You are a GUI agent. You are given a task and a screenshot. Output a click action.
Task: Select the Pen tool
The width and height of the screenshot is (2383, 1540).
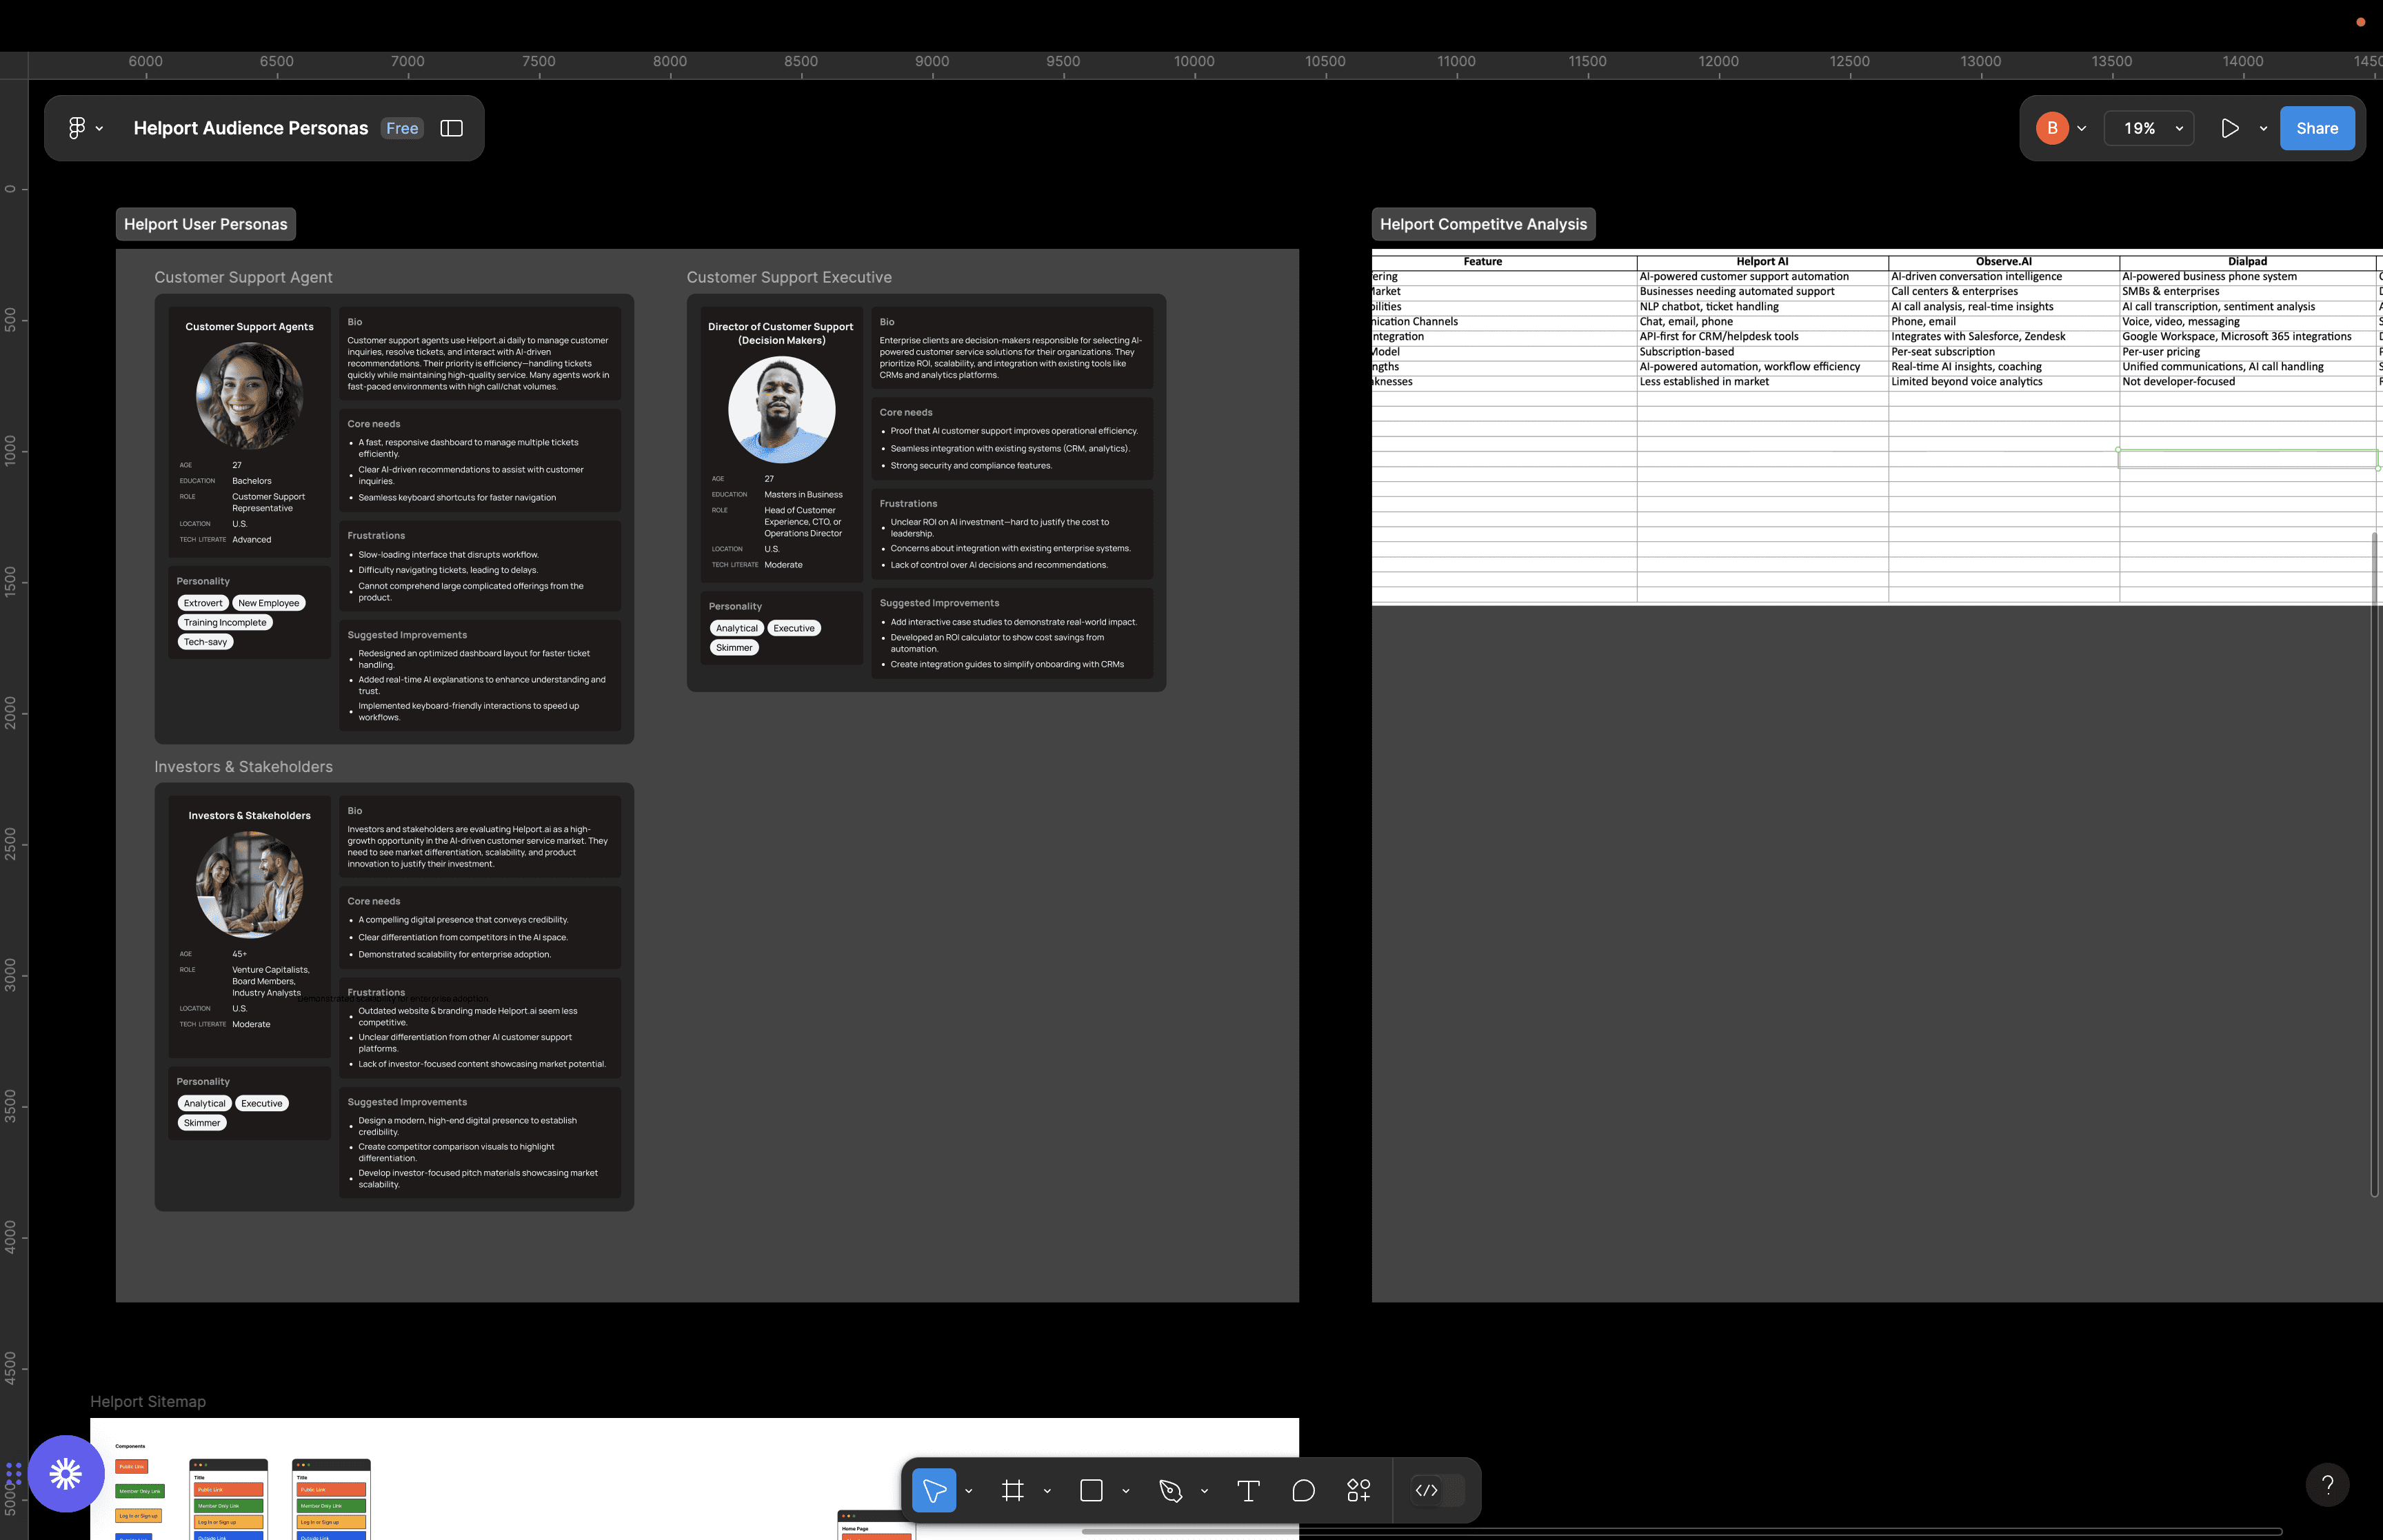(x=1170, y=1491)
